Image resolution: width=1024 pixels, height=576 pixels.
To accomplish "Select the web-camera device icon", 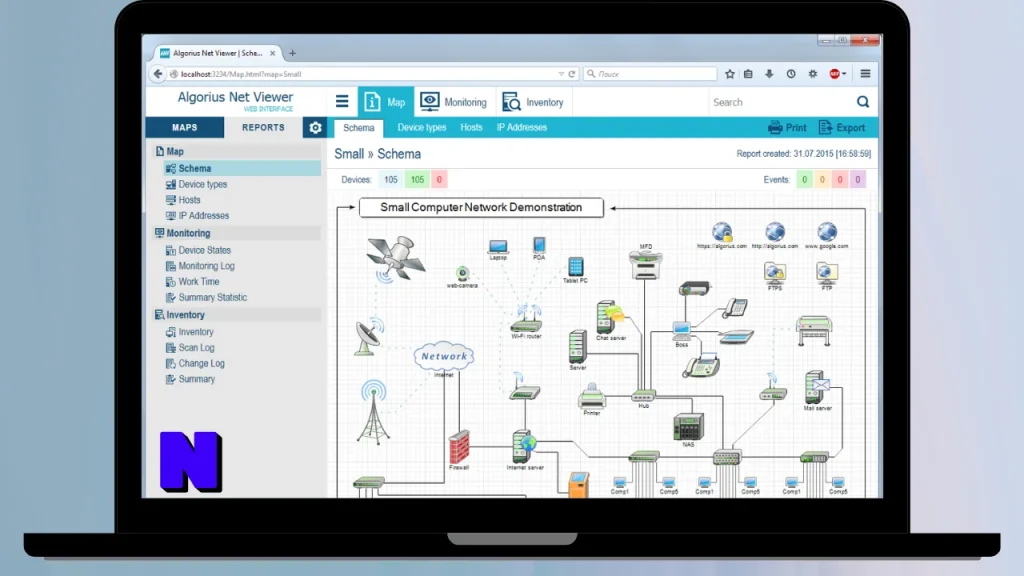I will 462,274.
